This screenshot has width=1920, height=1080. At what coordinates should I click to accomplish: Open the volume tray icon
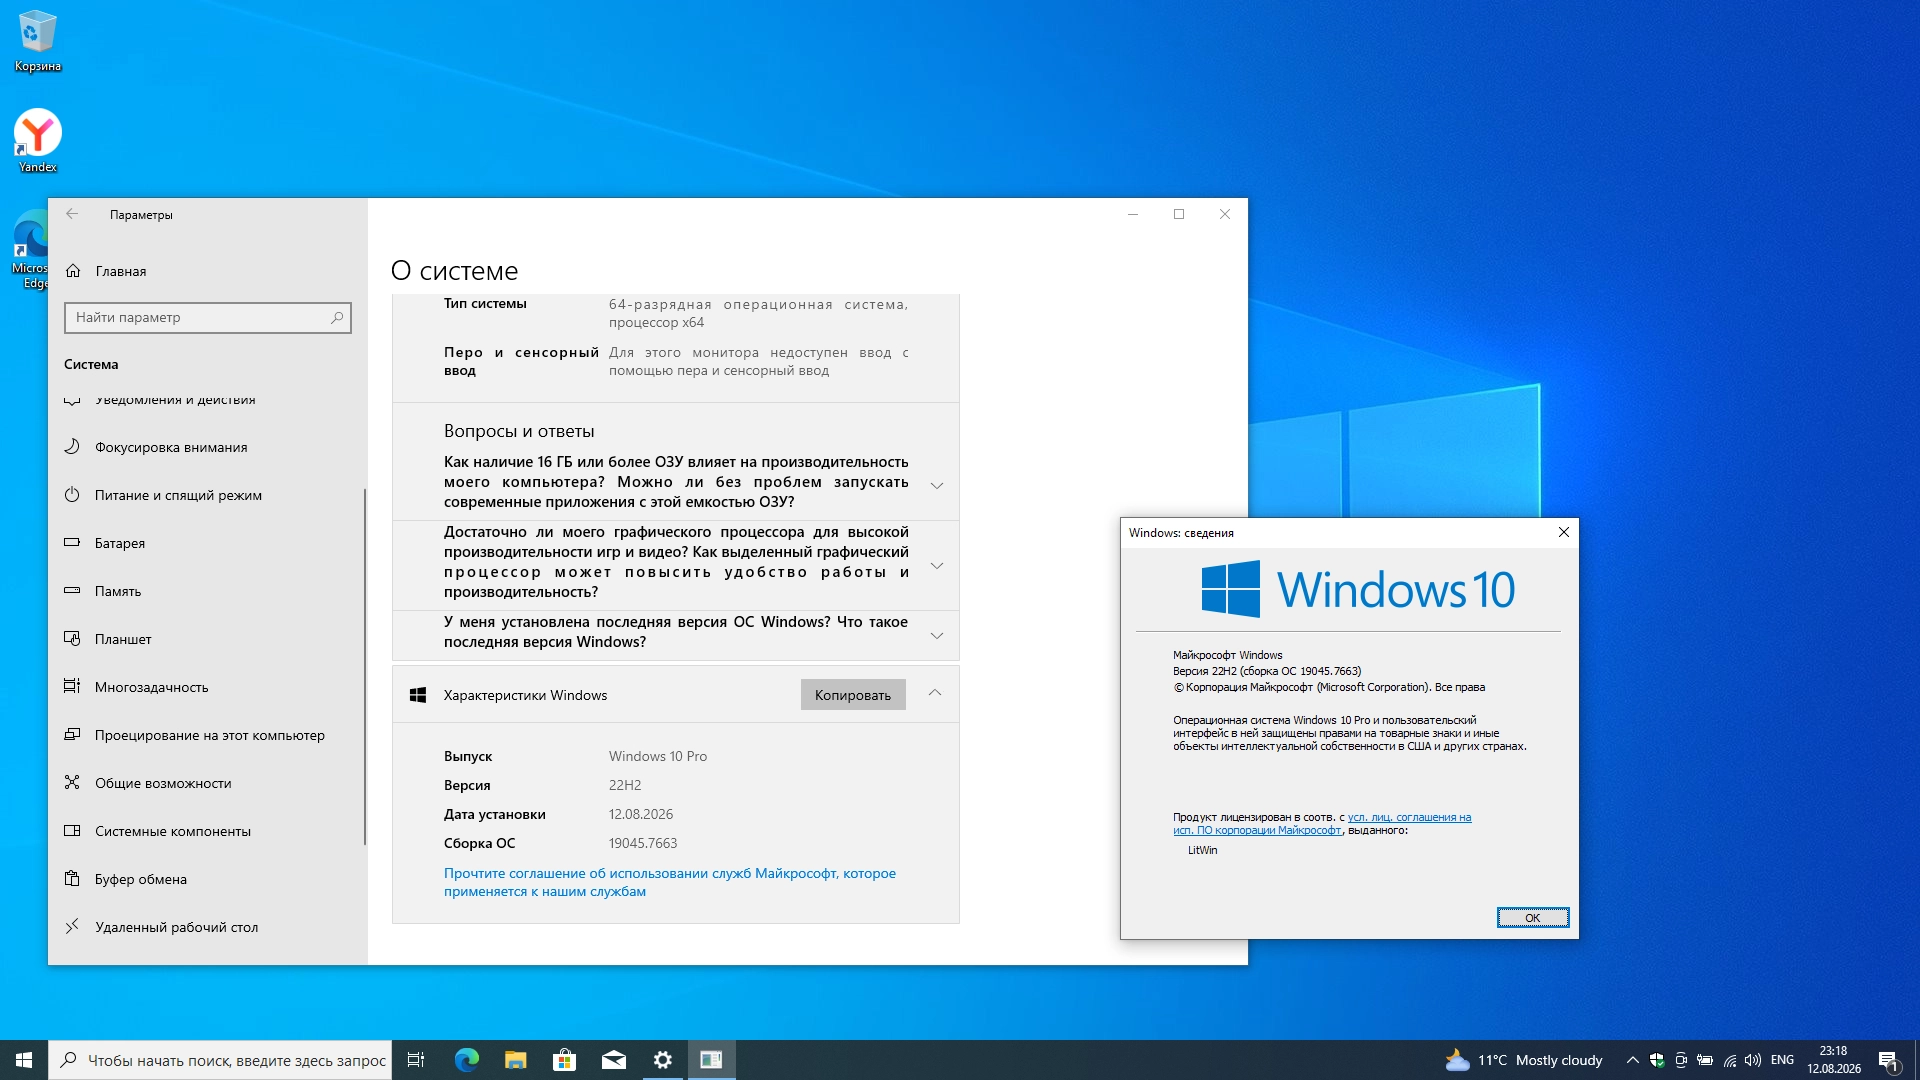tap(1753, 1060)
